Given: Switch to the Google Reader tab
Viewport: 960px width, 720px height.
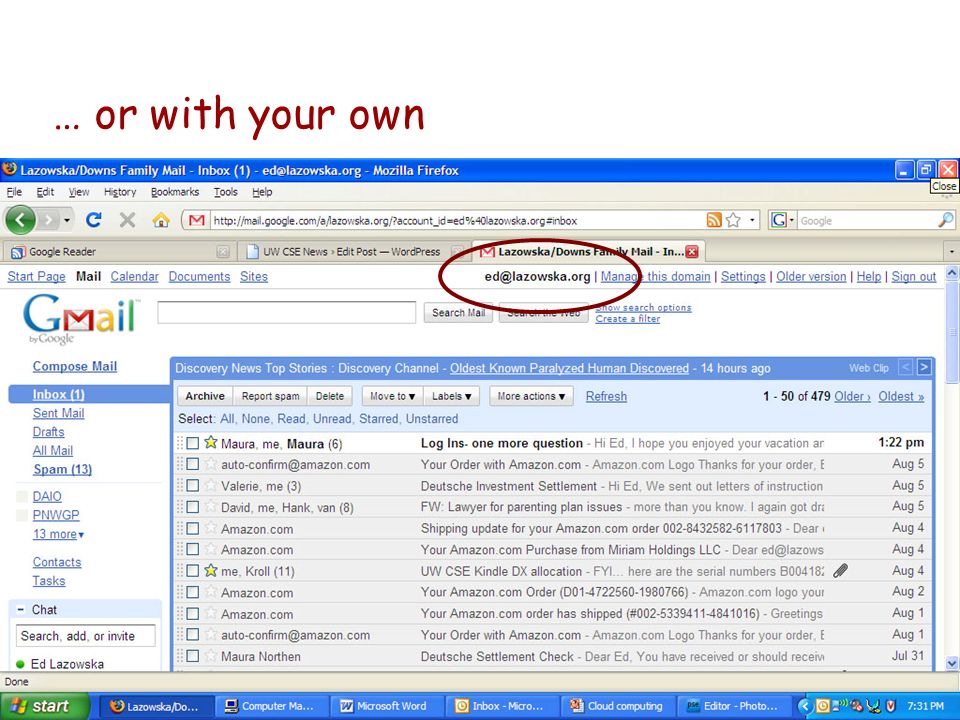Looking at the screenshot, I should [x=118, y=252].
